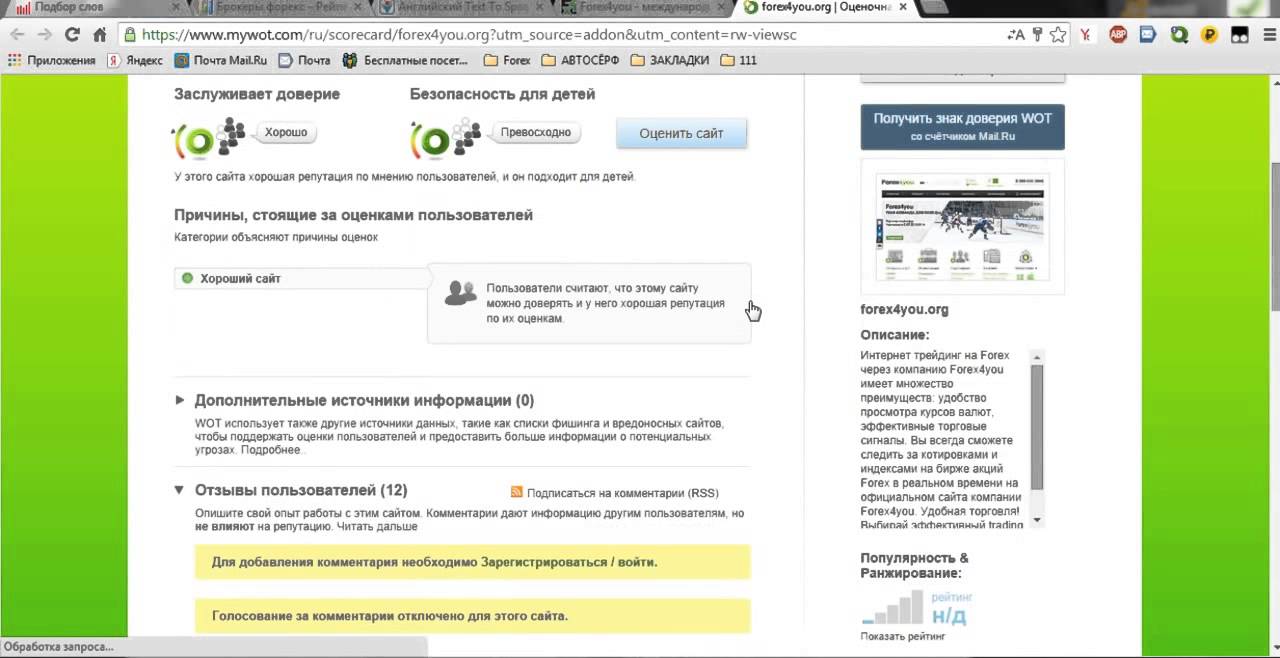This screenshot has height=658, width=1280.
Task: Open the 111 bookmarks folder
Action: [738, 60]
